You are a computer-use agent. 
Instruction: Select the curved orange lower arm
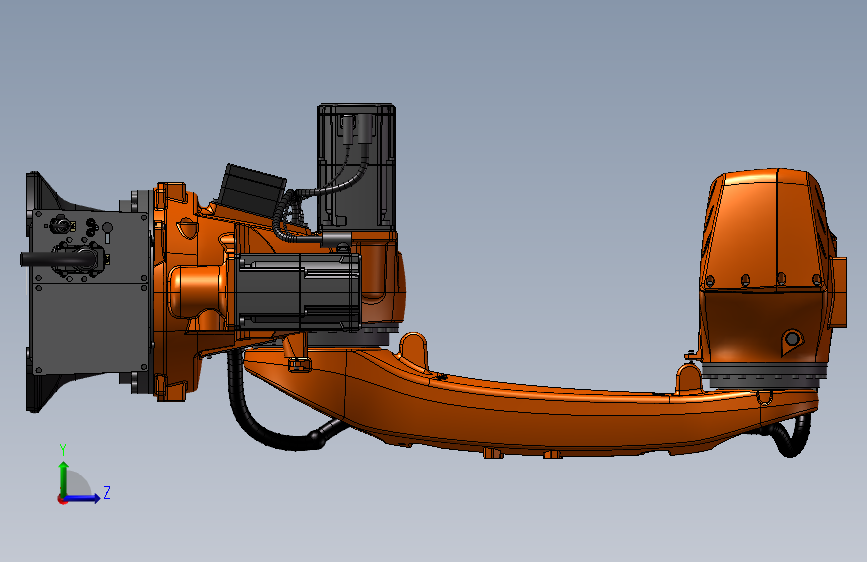tap(531, 404)
